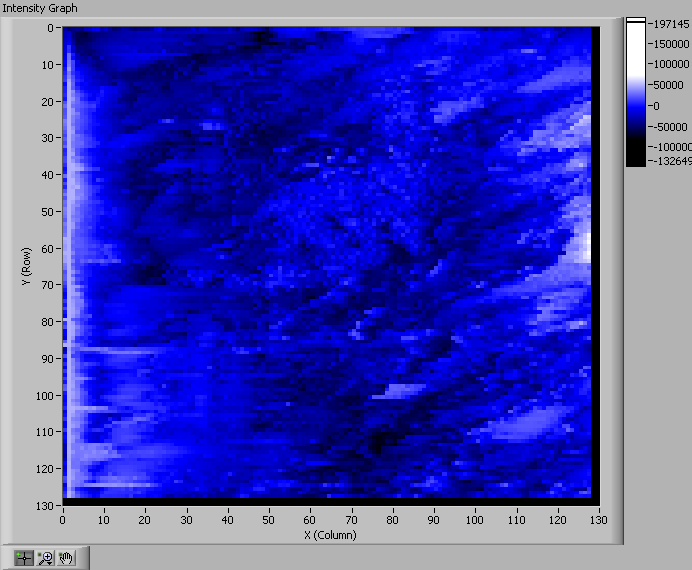Click the -132649 minimum value on color scale

click(672, 161)
